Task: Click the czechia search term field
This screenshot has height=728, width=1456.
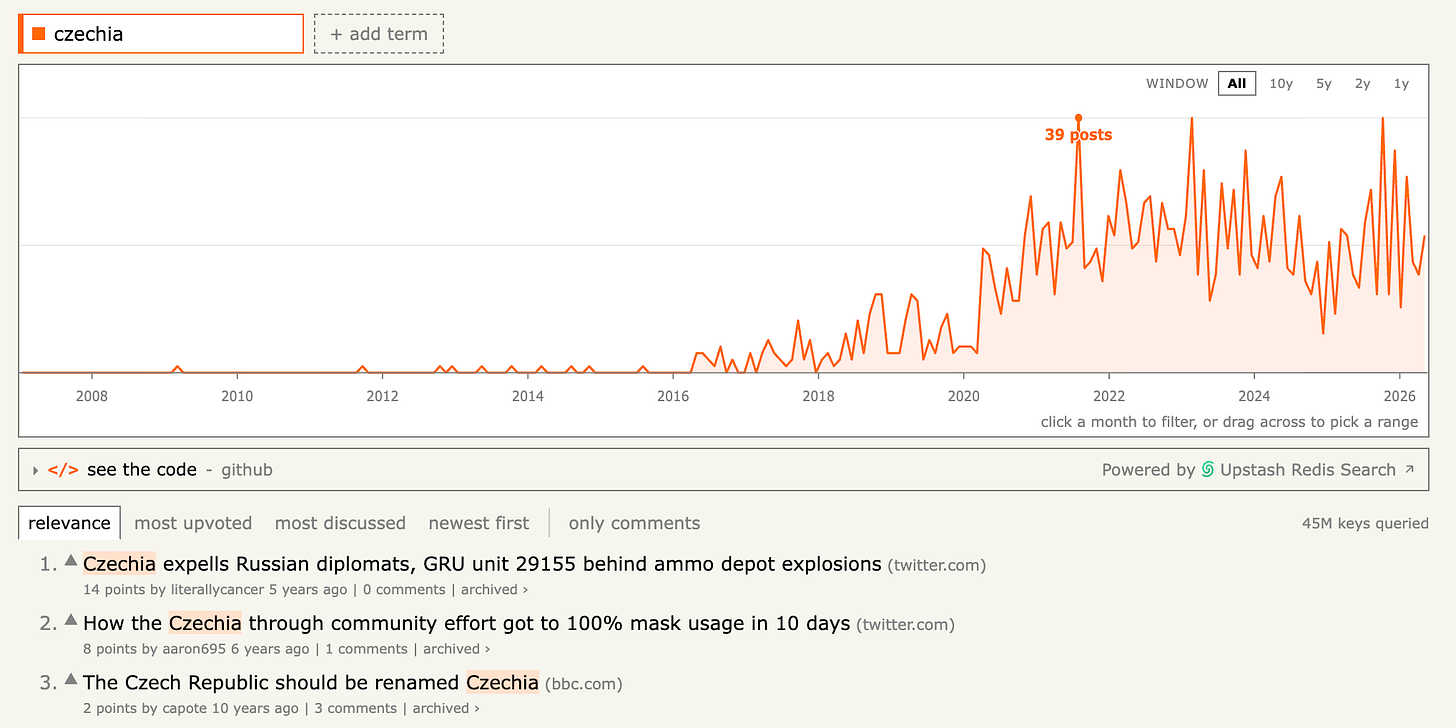Action: pyautogui.click(x=161, y=34)
